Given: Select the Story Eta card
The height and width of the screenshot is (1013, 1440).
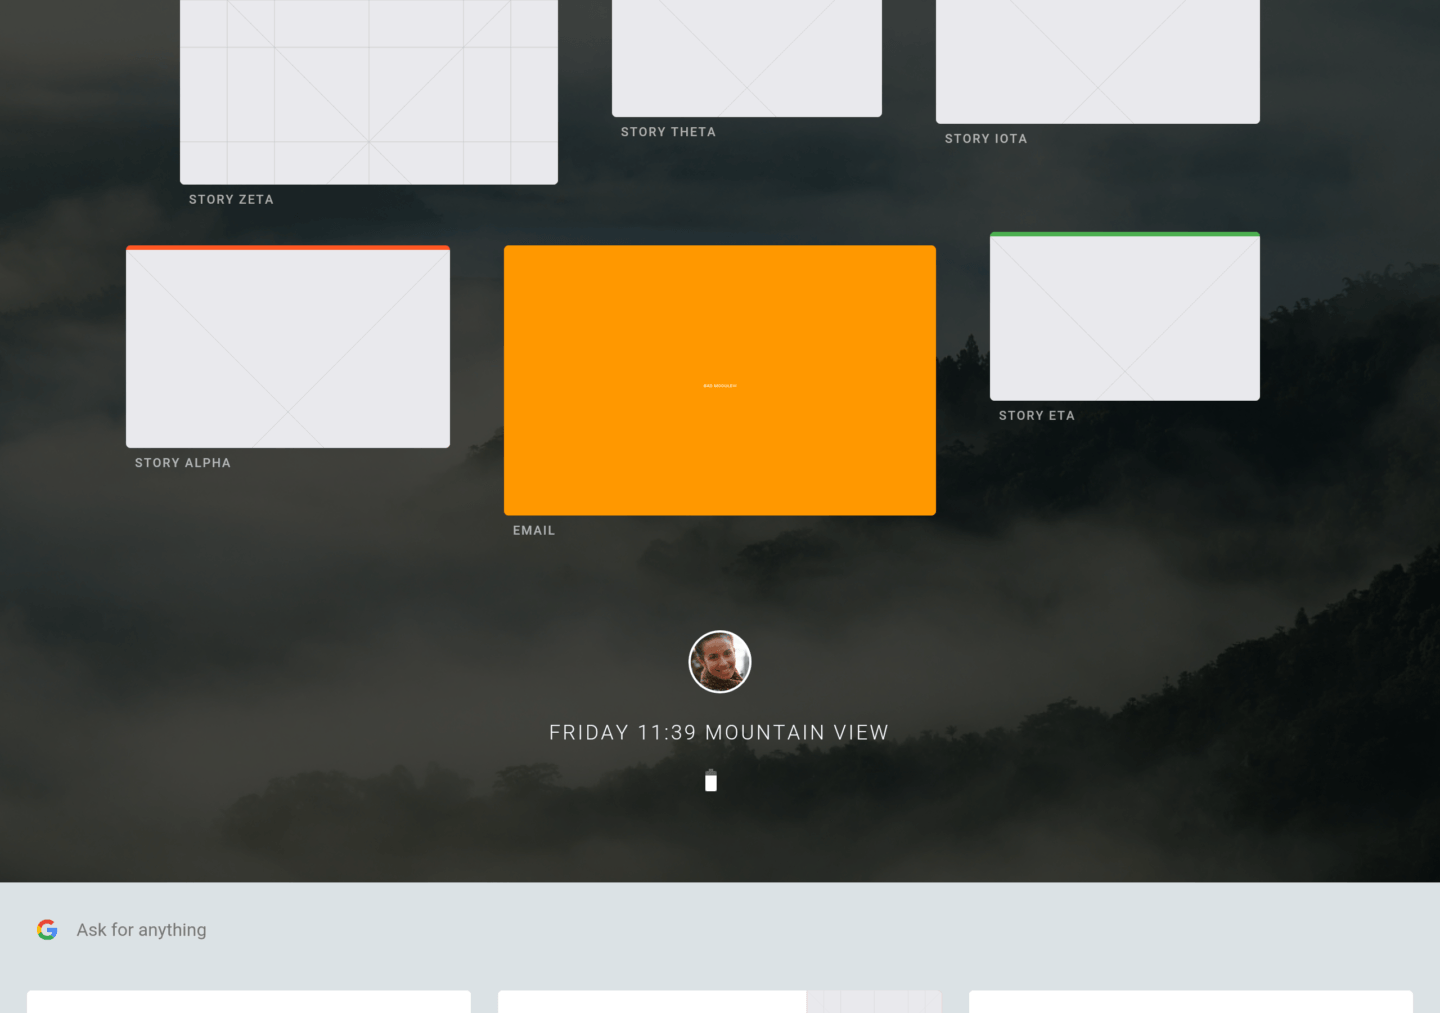Looking at the screenshot, I should click(1125, 316).
